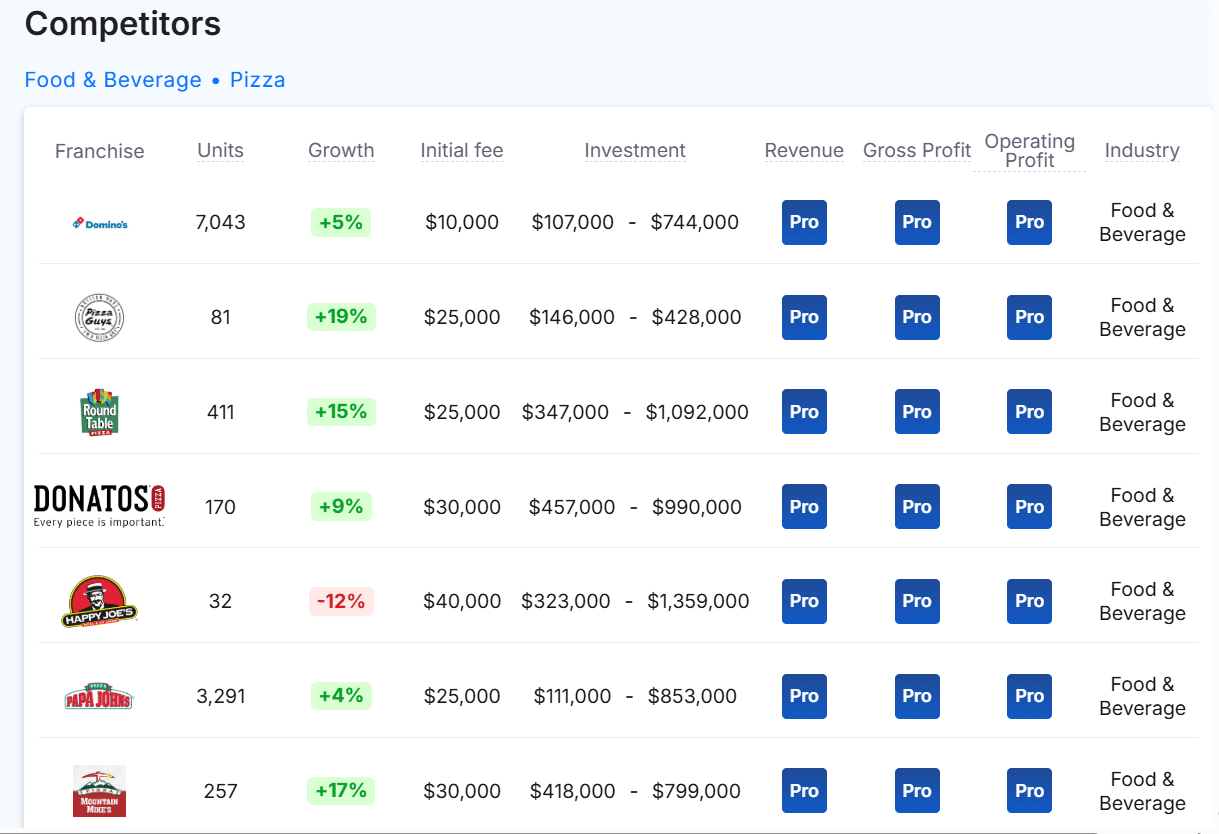1219x834 pixels.
Task: Click the $40,000 initial fee
Action: pyautogui.click(x=462, y=601)
